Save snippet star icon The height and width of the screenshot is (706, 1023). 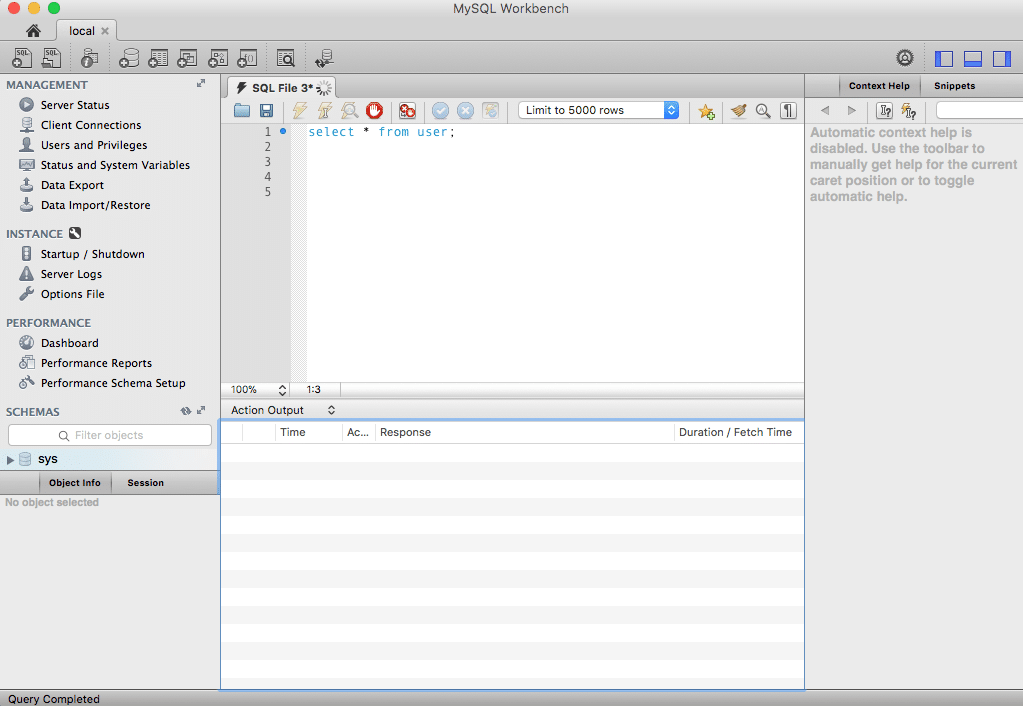(x=707, y=111)
